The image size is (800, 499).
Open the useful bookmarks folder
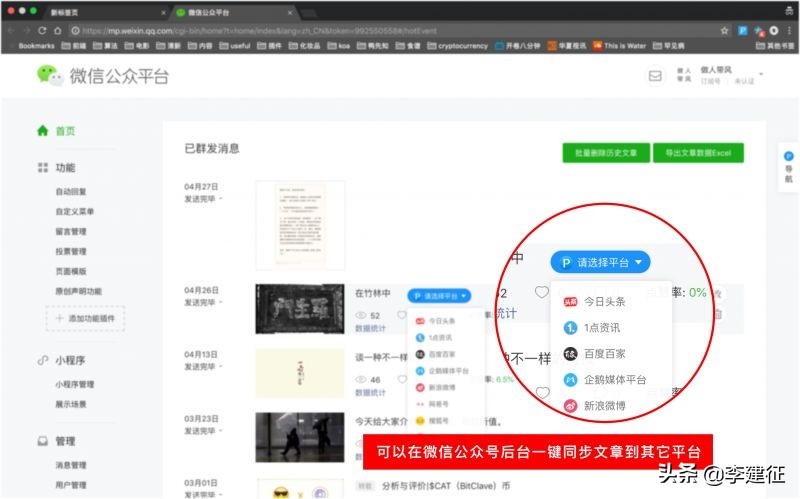[x=235, y=46]
